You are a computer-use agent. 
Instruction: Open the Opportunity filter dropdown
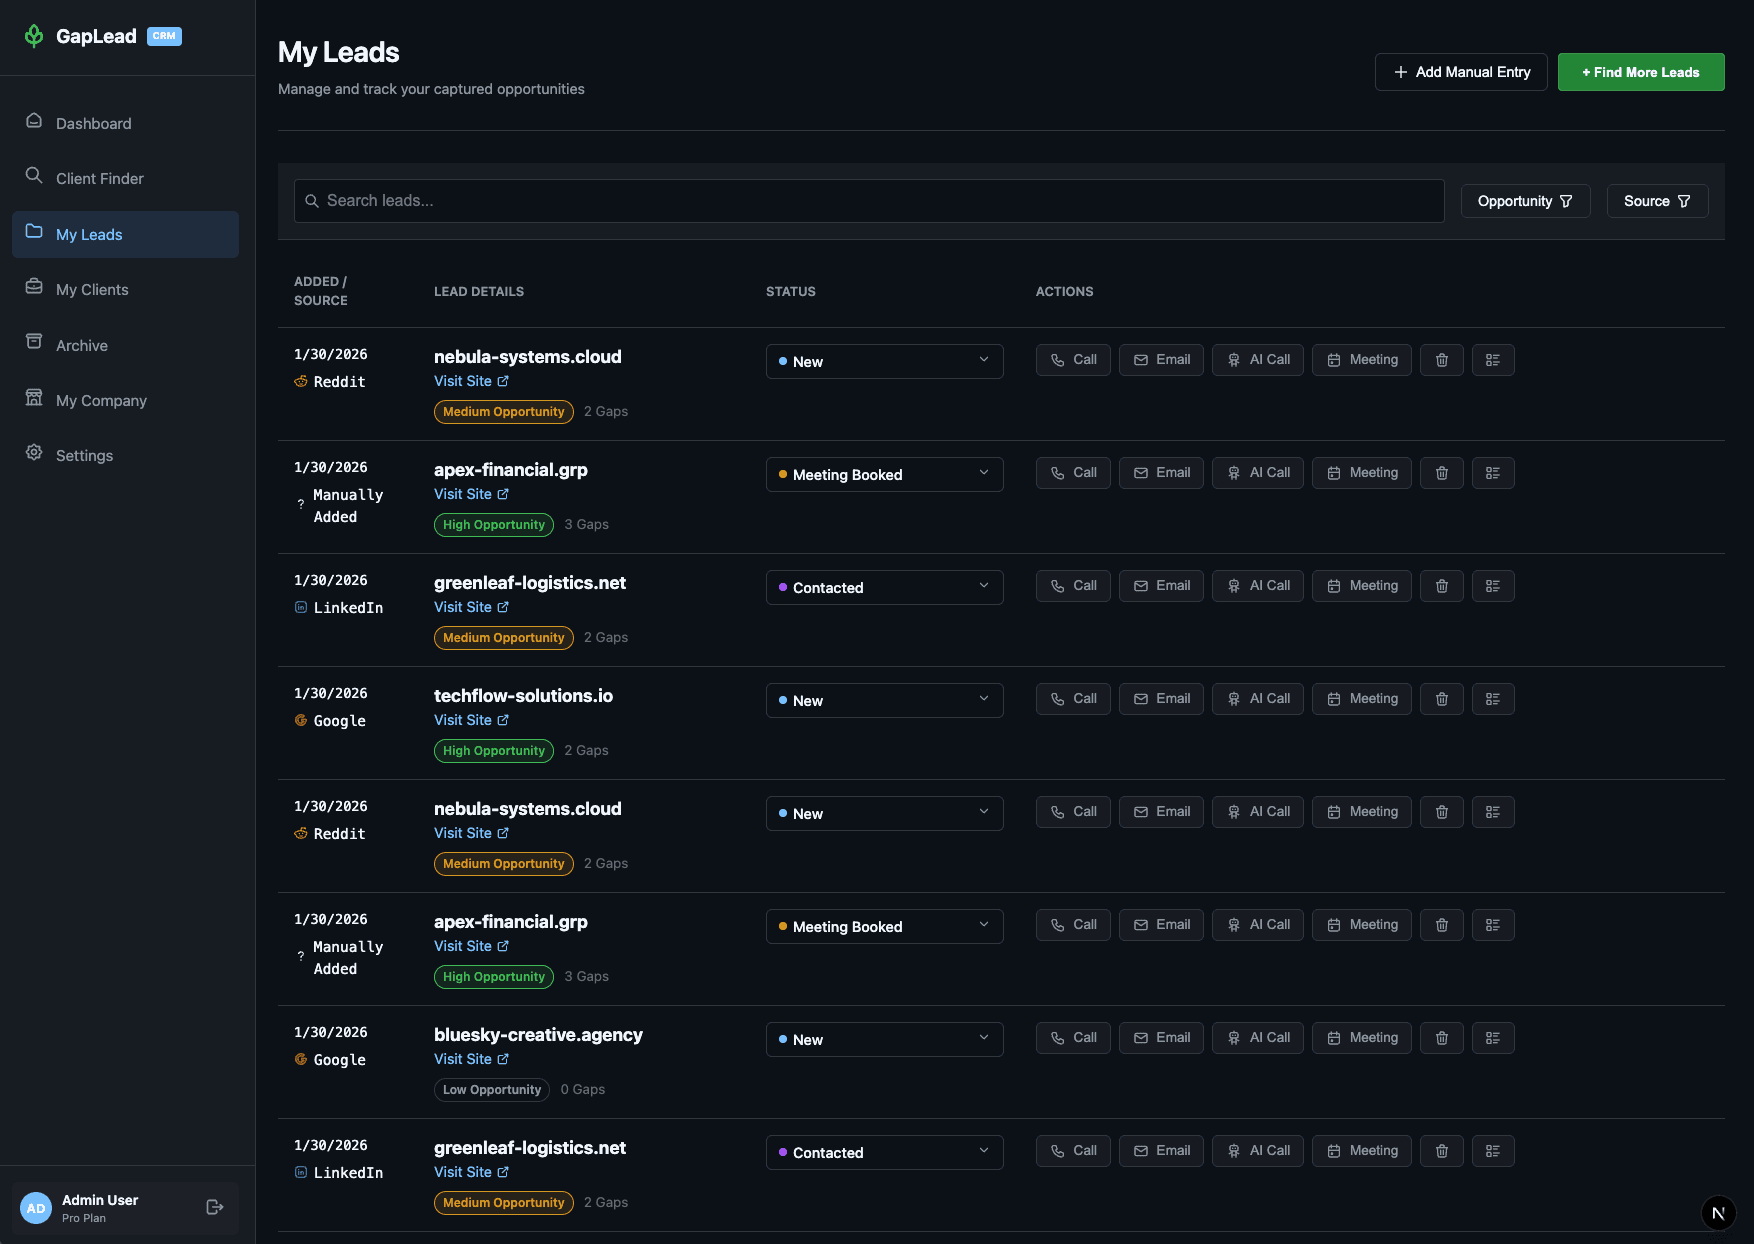[1525, 201]
